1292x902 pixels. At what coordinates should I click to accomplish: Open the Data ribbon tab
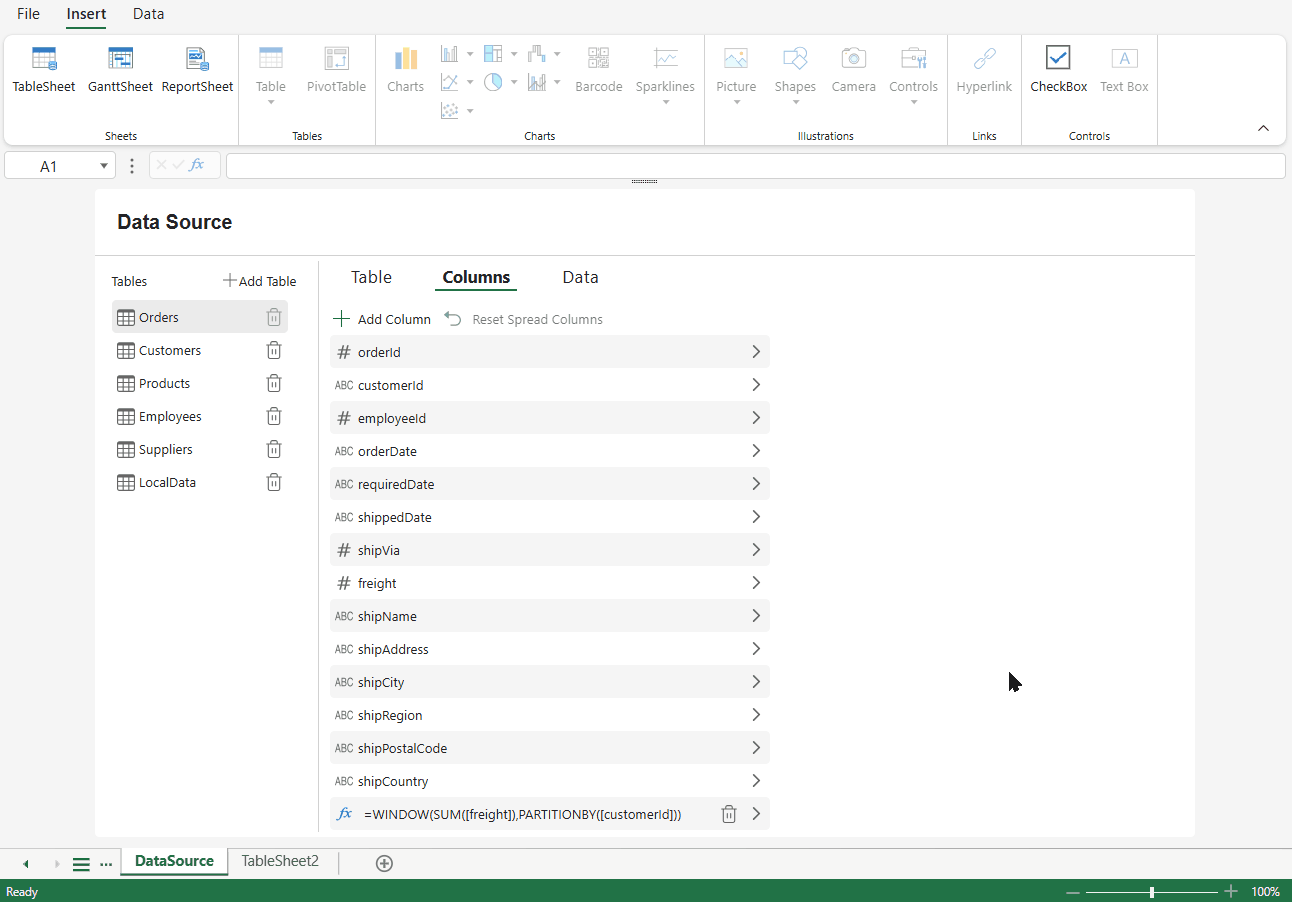[148, 14]
